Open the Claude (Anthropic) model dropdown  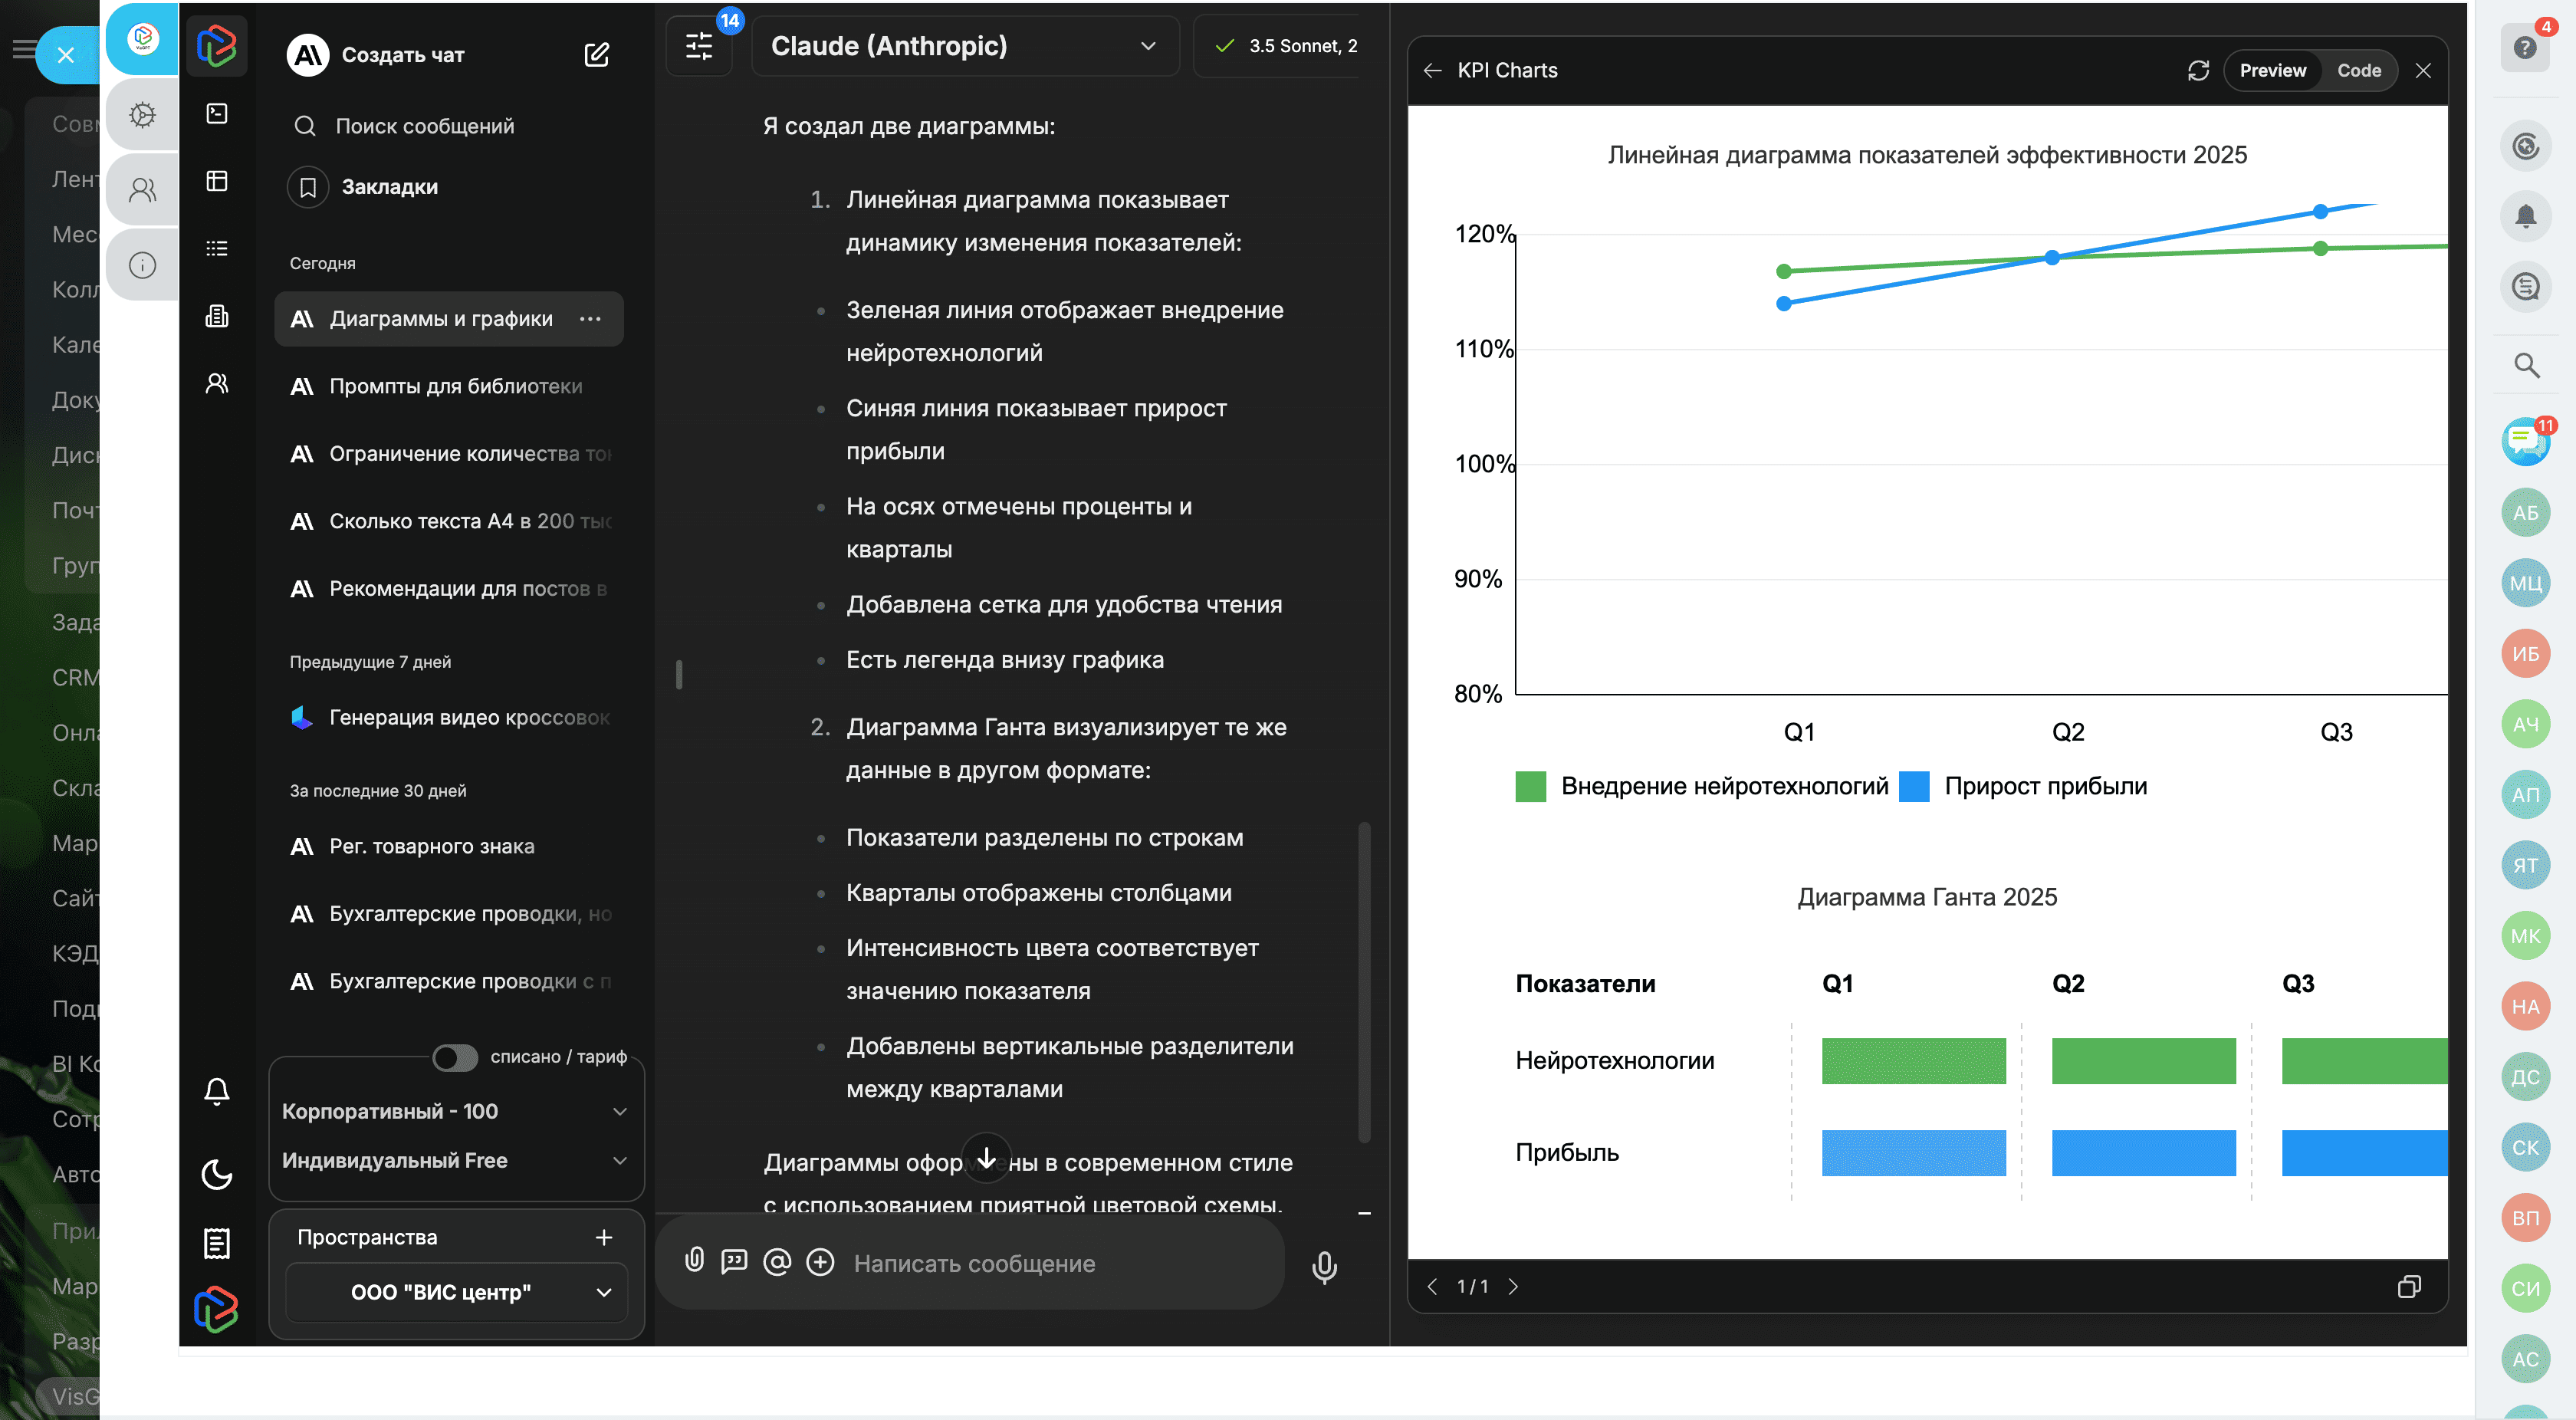[x=964, y=46]
